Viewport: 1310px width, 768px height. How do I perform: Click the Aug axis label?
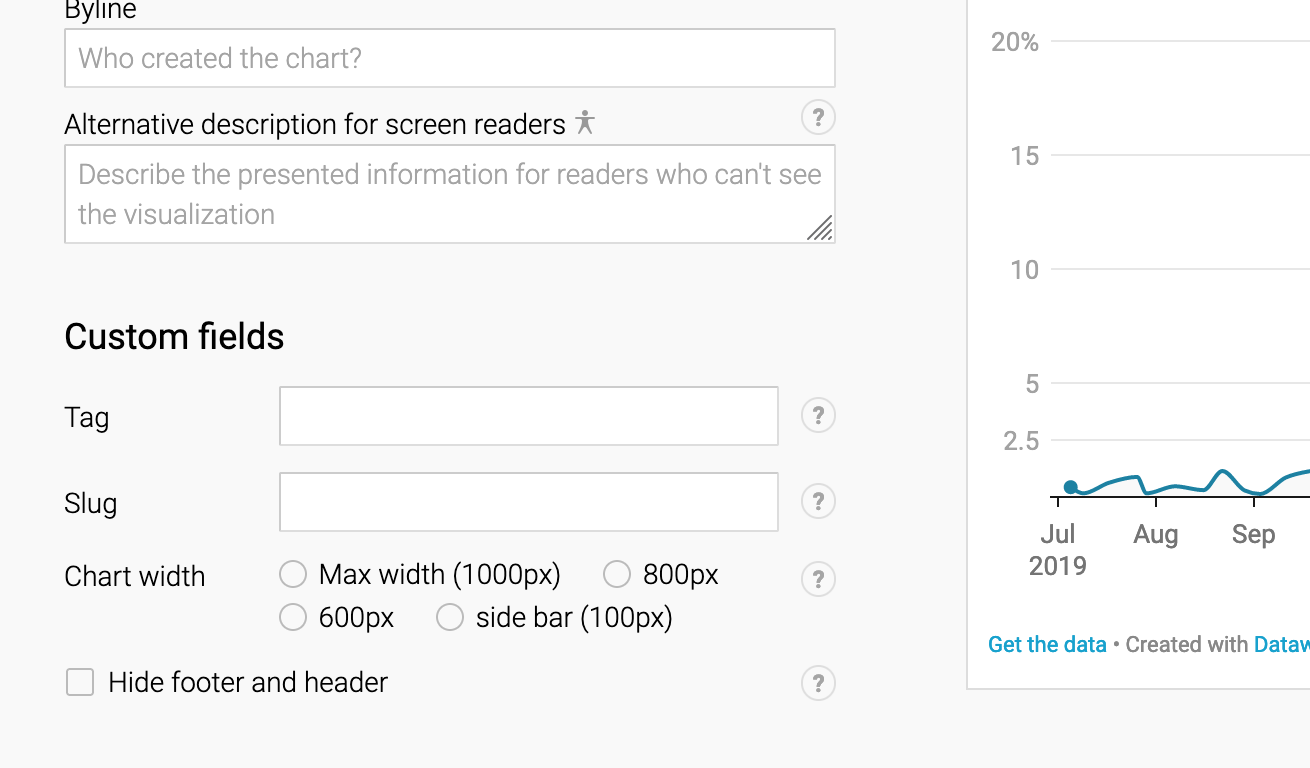tap(1156, 535)
